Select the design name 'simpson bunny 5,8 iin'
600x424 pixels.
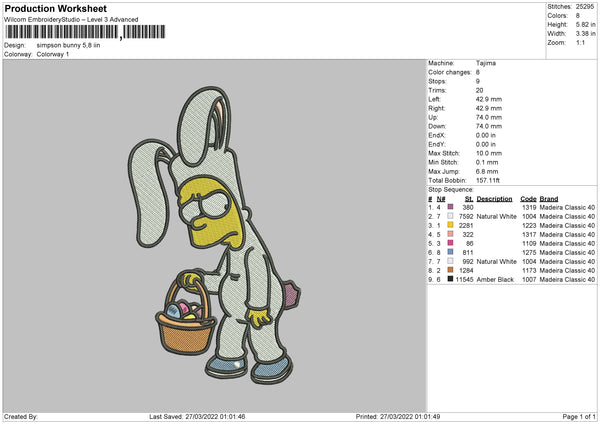click(68, 45)
